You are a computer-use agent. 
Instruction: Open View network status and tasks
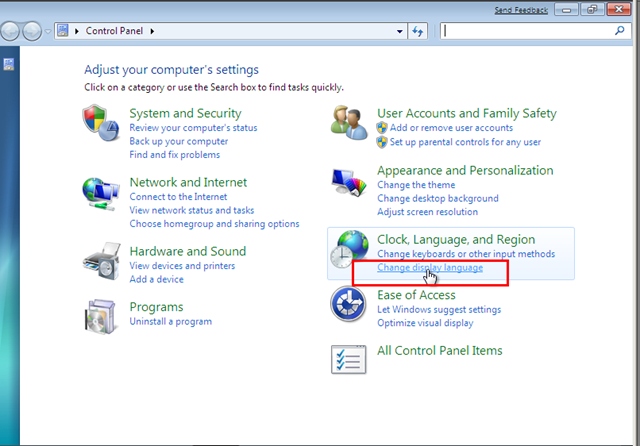tap(191, 210)
